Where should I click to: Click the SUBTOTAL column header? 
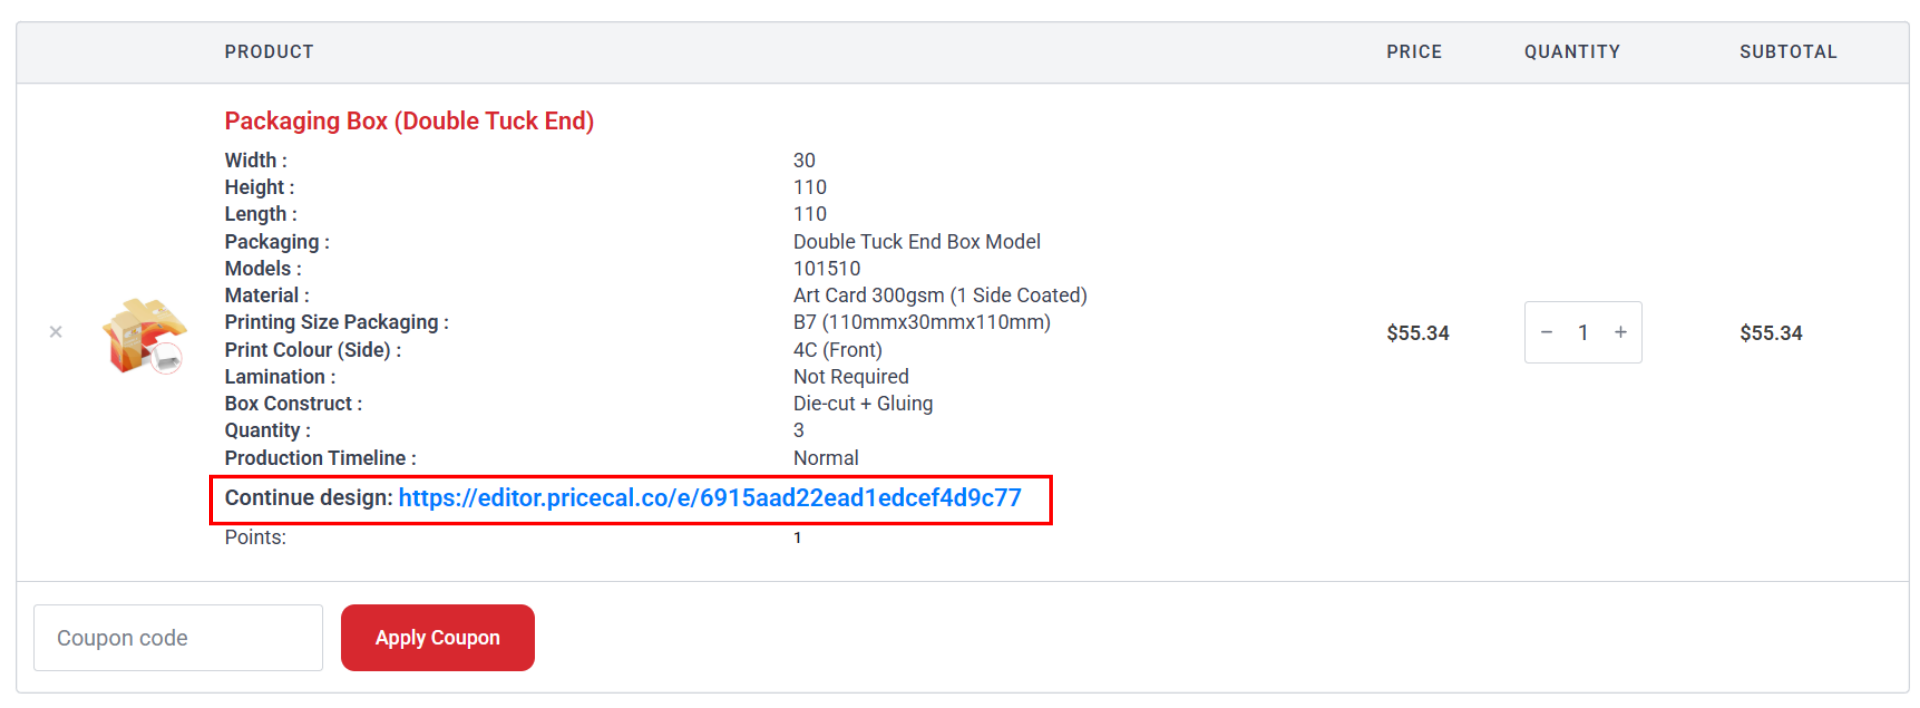pos(1787,52)
